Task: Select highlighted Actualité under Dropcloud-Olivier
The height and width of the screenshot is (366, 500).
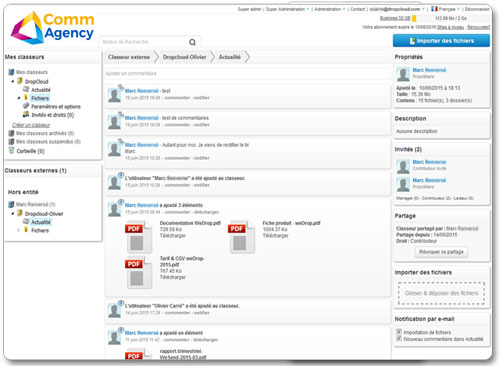Action: 41,222
